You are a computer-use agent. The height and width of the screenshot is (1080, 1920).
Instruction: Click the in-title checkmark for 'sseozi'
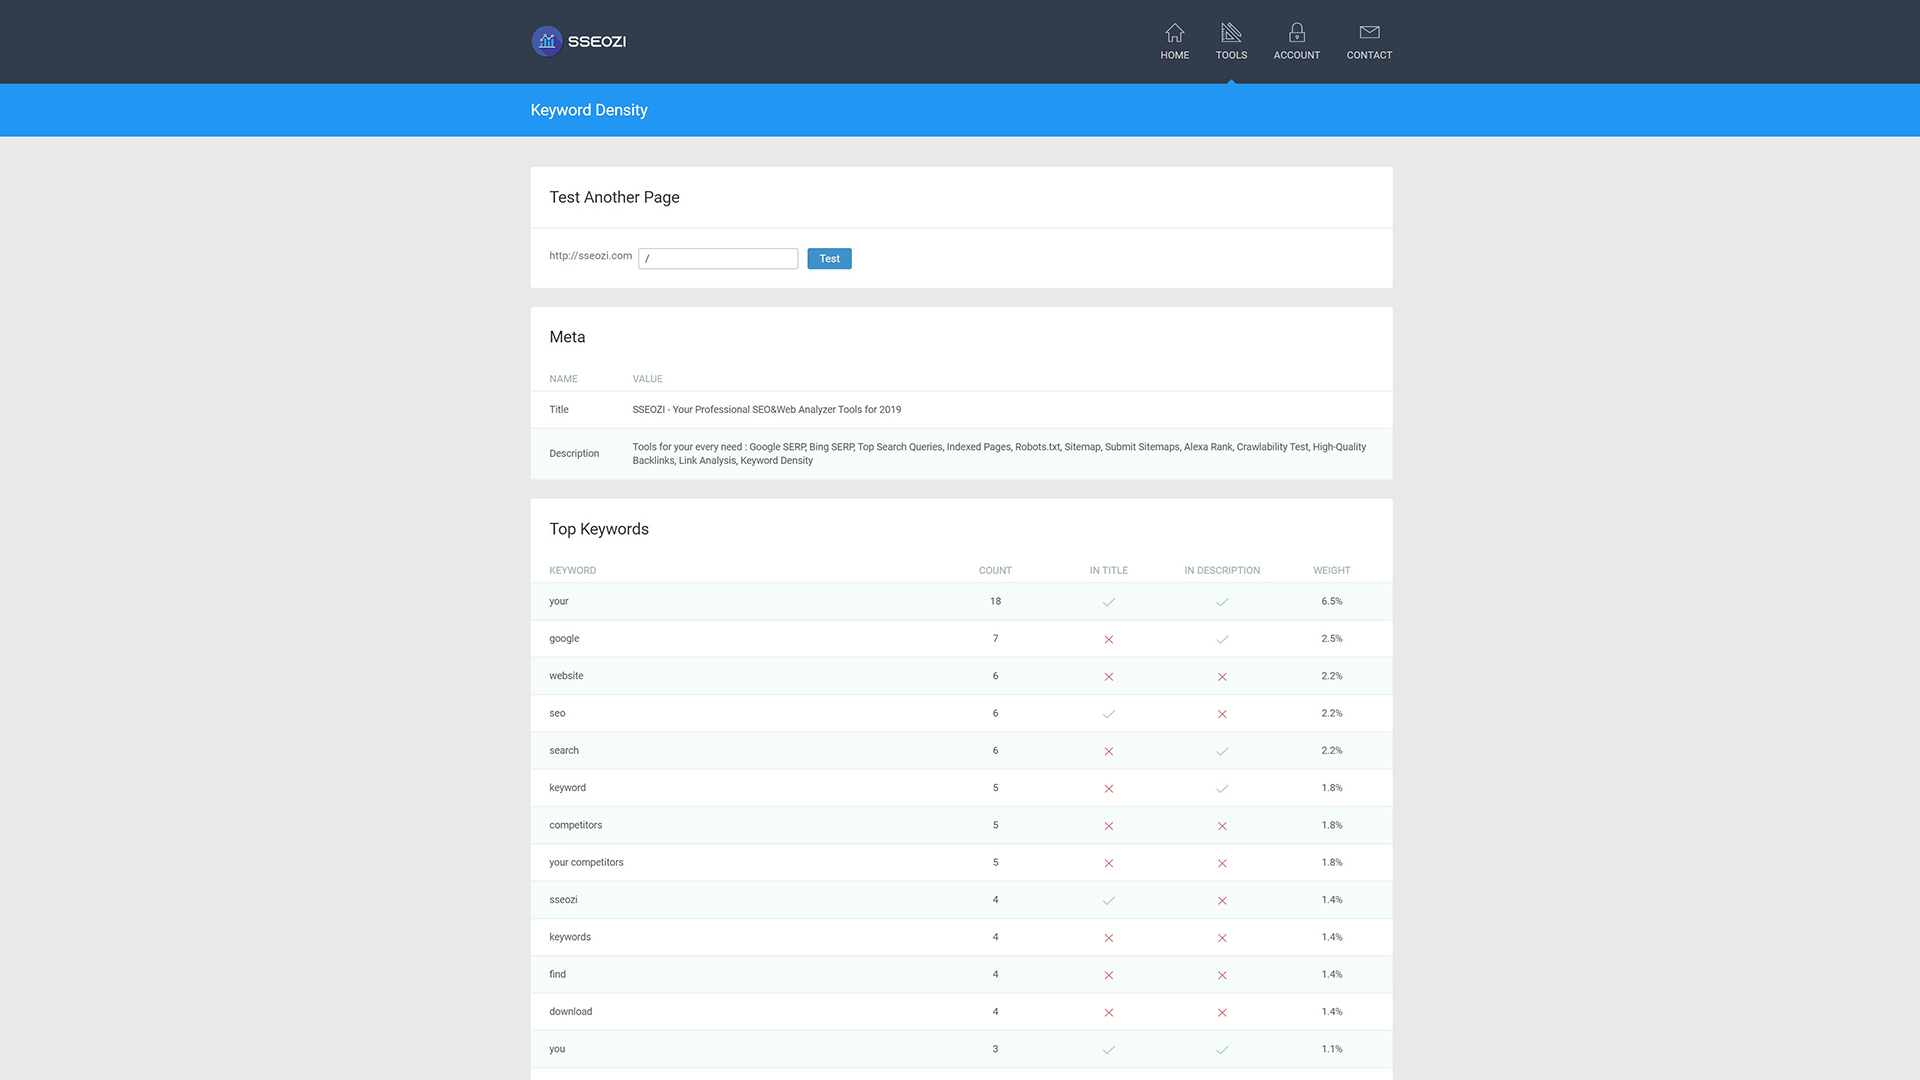tap(1108, 901)
